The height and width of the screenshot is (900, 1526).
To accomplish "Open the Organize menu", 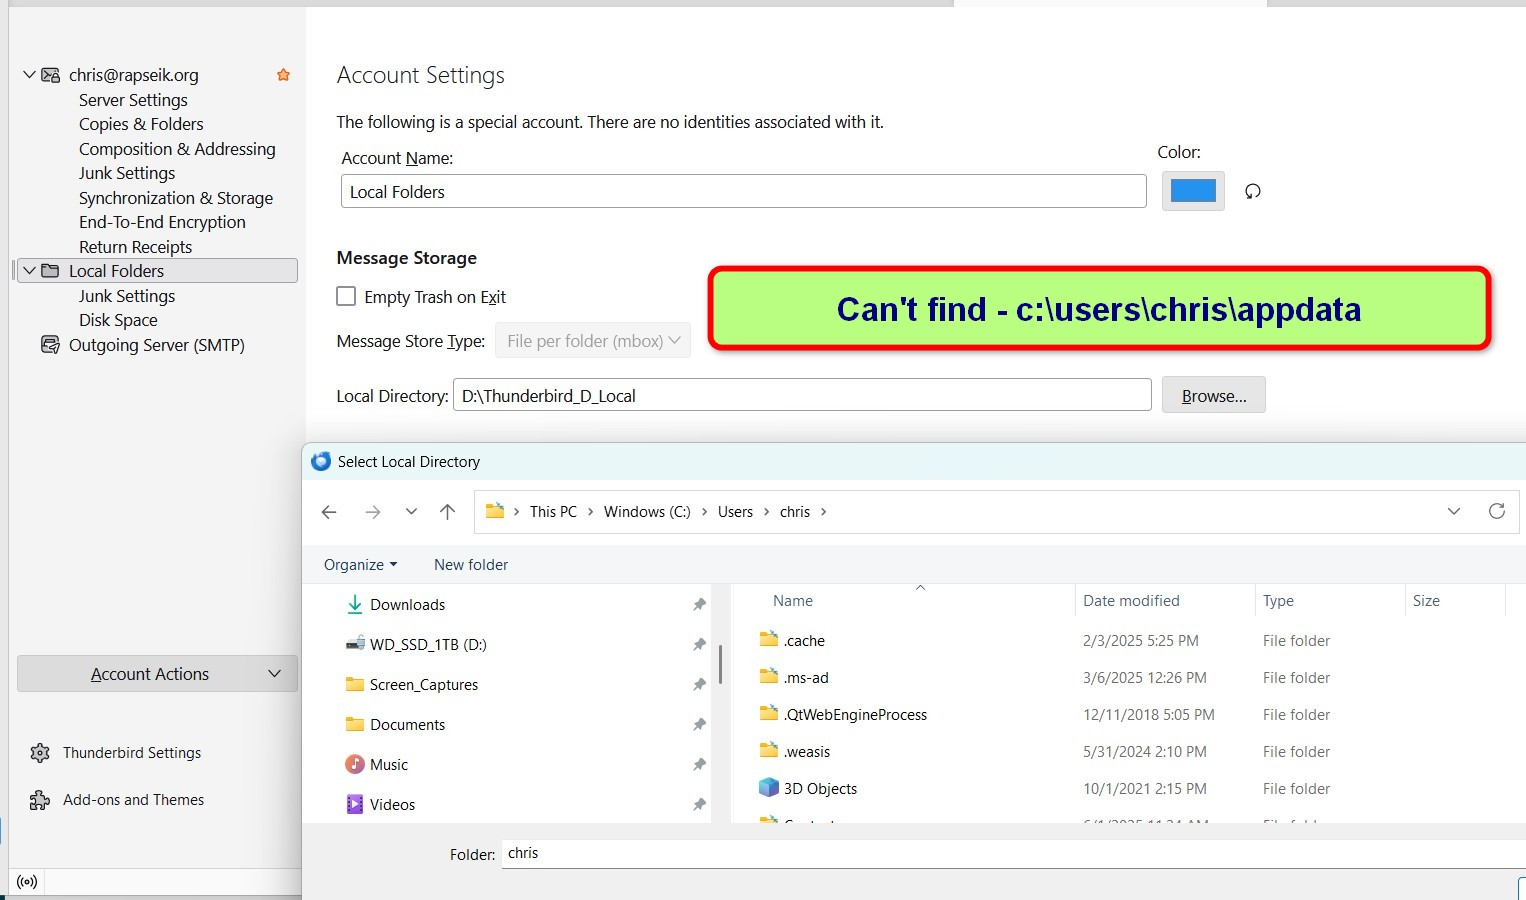I will click(x=360, y=565).
